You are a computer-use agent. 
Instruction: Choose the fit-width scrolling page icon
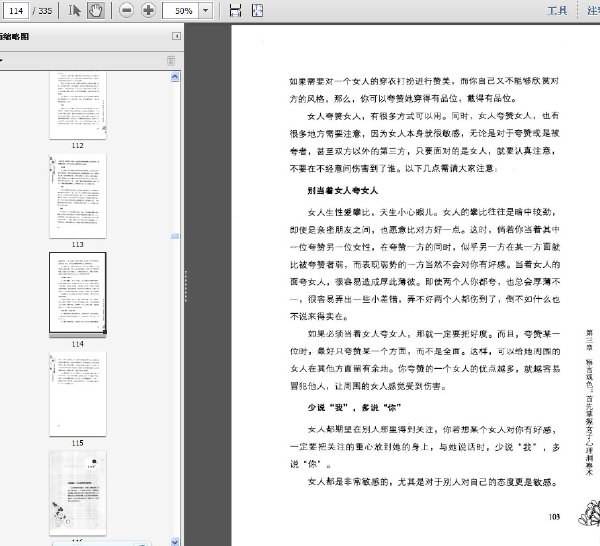tap(235, 10)
